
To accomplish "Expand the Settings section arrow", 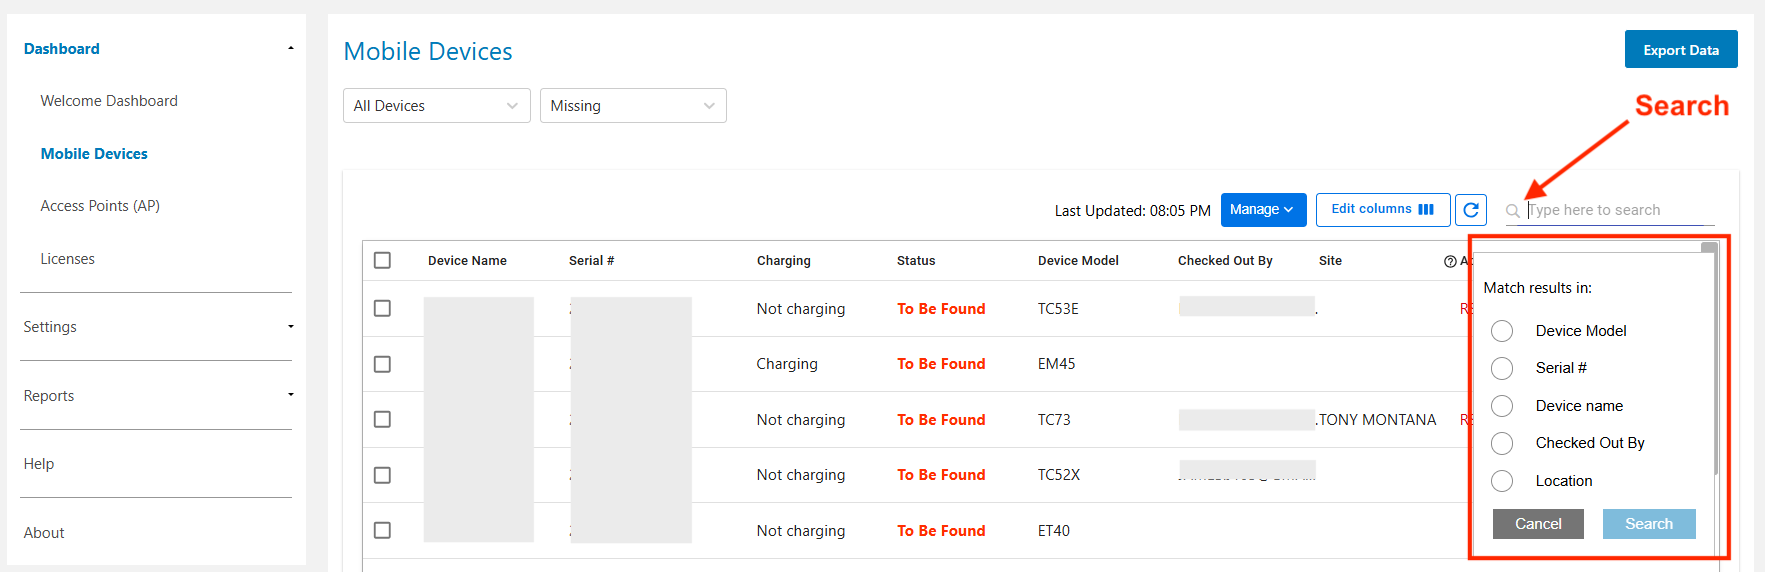I will [x=291, y=327].
